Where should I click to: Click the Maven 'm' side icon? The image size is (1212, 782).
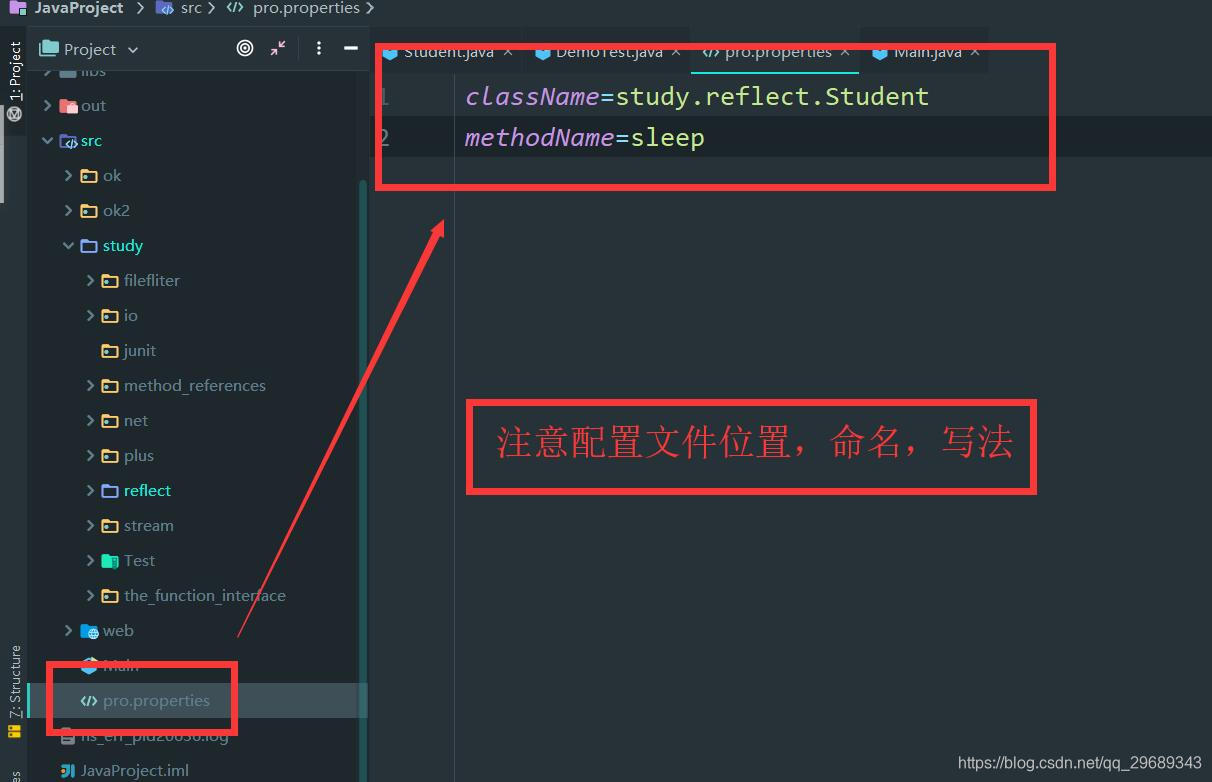[14, 114]
